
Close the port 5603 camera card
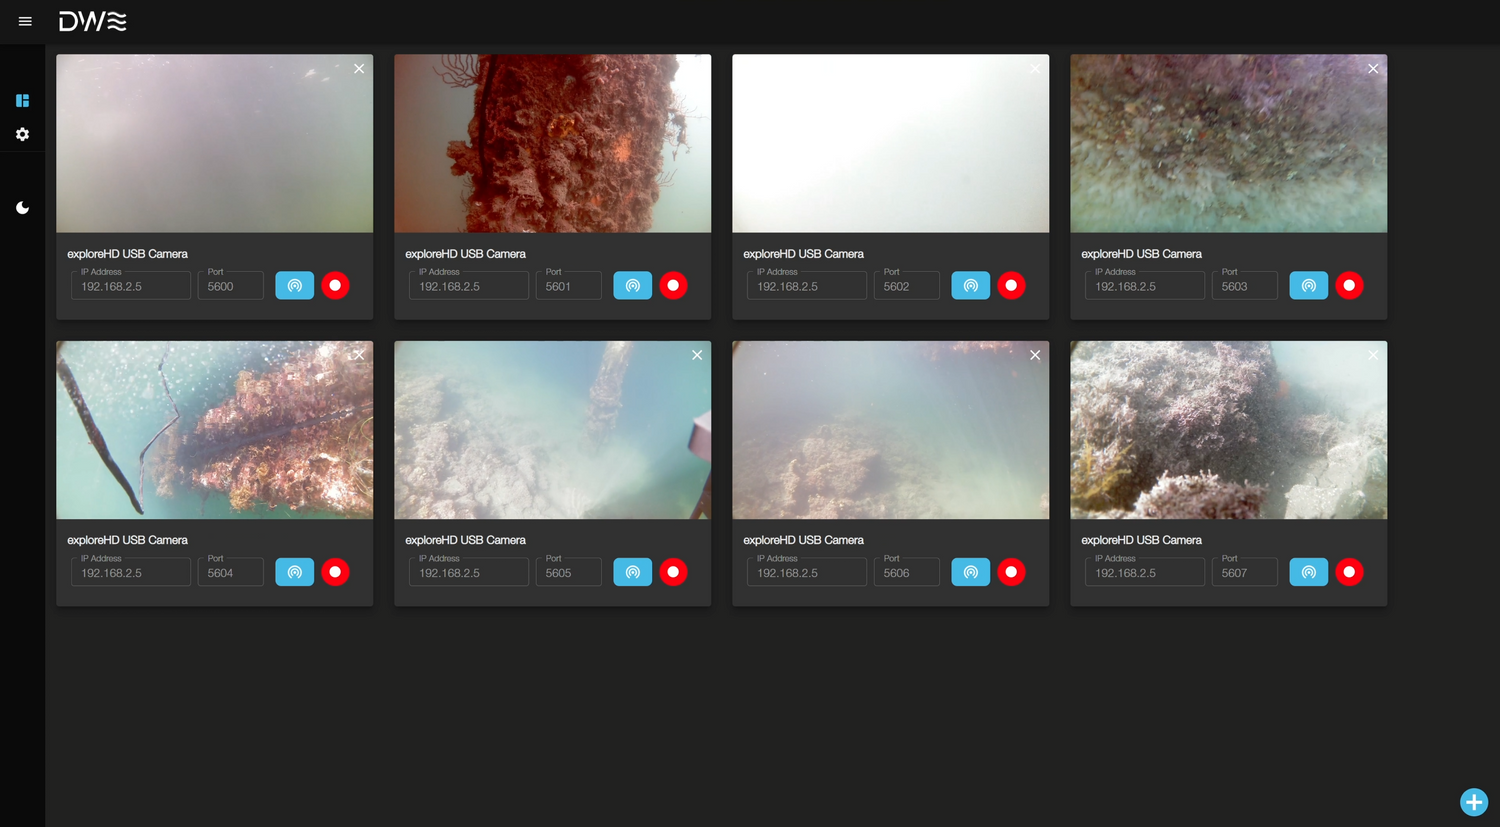click(x=1373, y=69)
